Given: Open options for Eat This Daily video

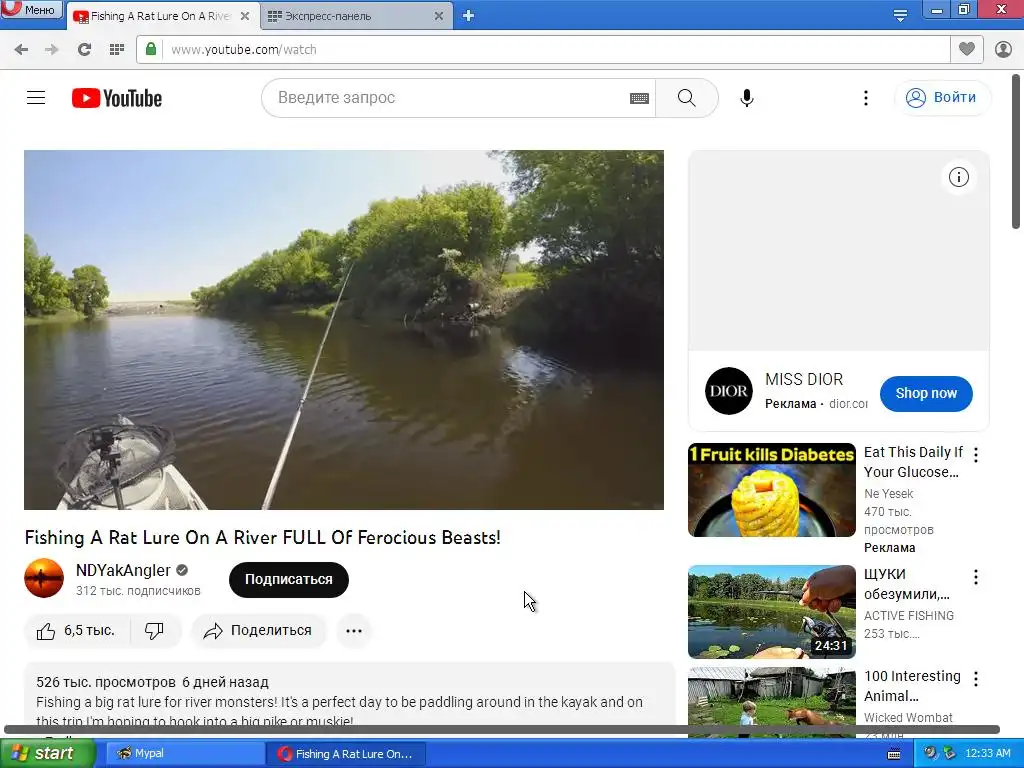Looking at the screenshot, I should point(976,455).
